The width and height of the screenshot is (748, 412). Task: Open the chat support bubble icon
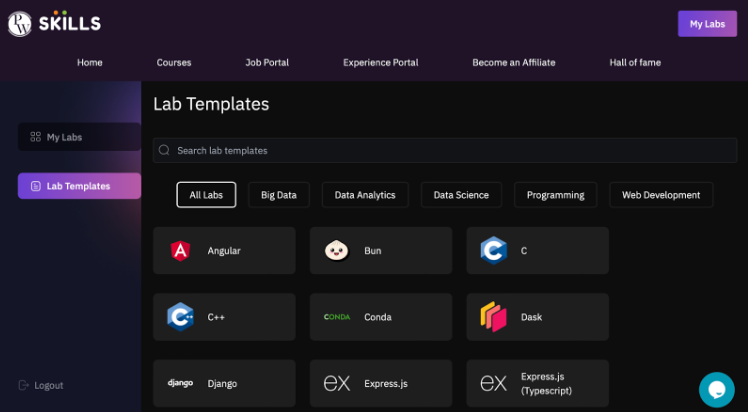[716, 389]
